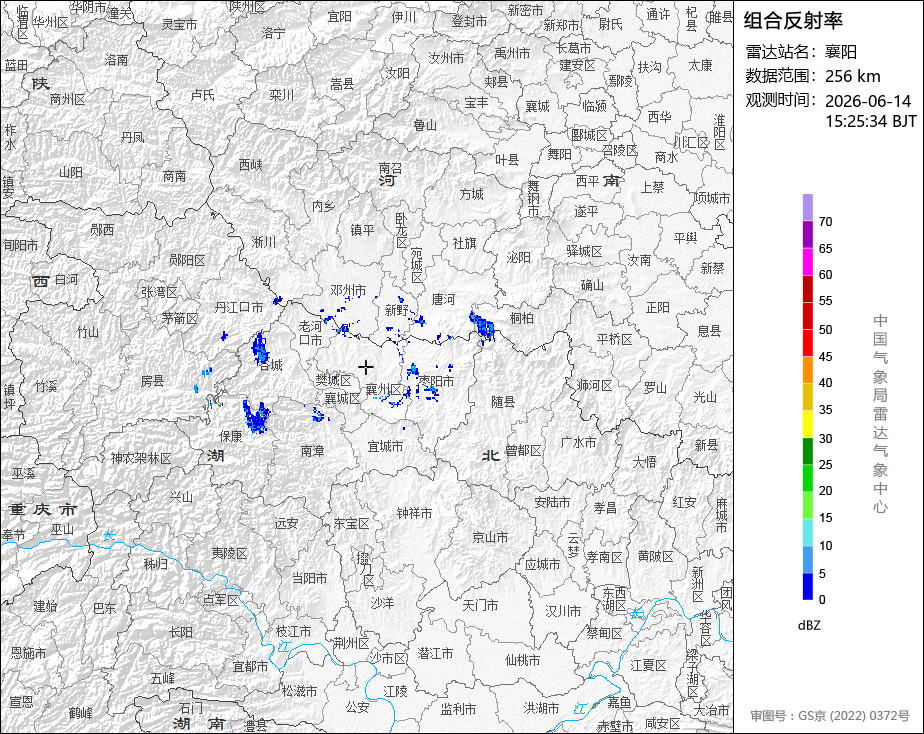This screenshot has height=734, width=924.
Task: Click the 宜城市 label on the map
Action: (385, 446)
